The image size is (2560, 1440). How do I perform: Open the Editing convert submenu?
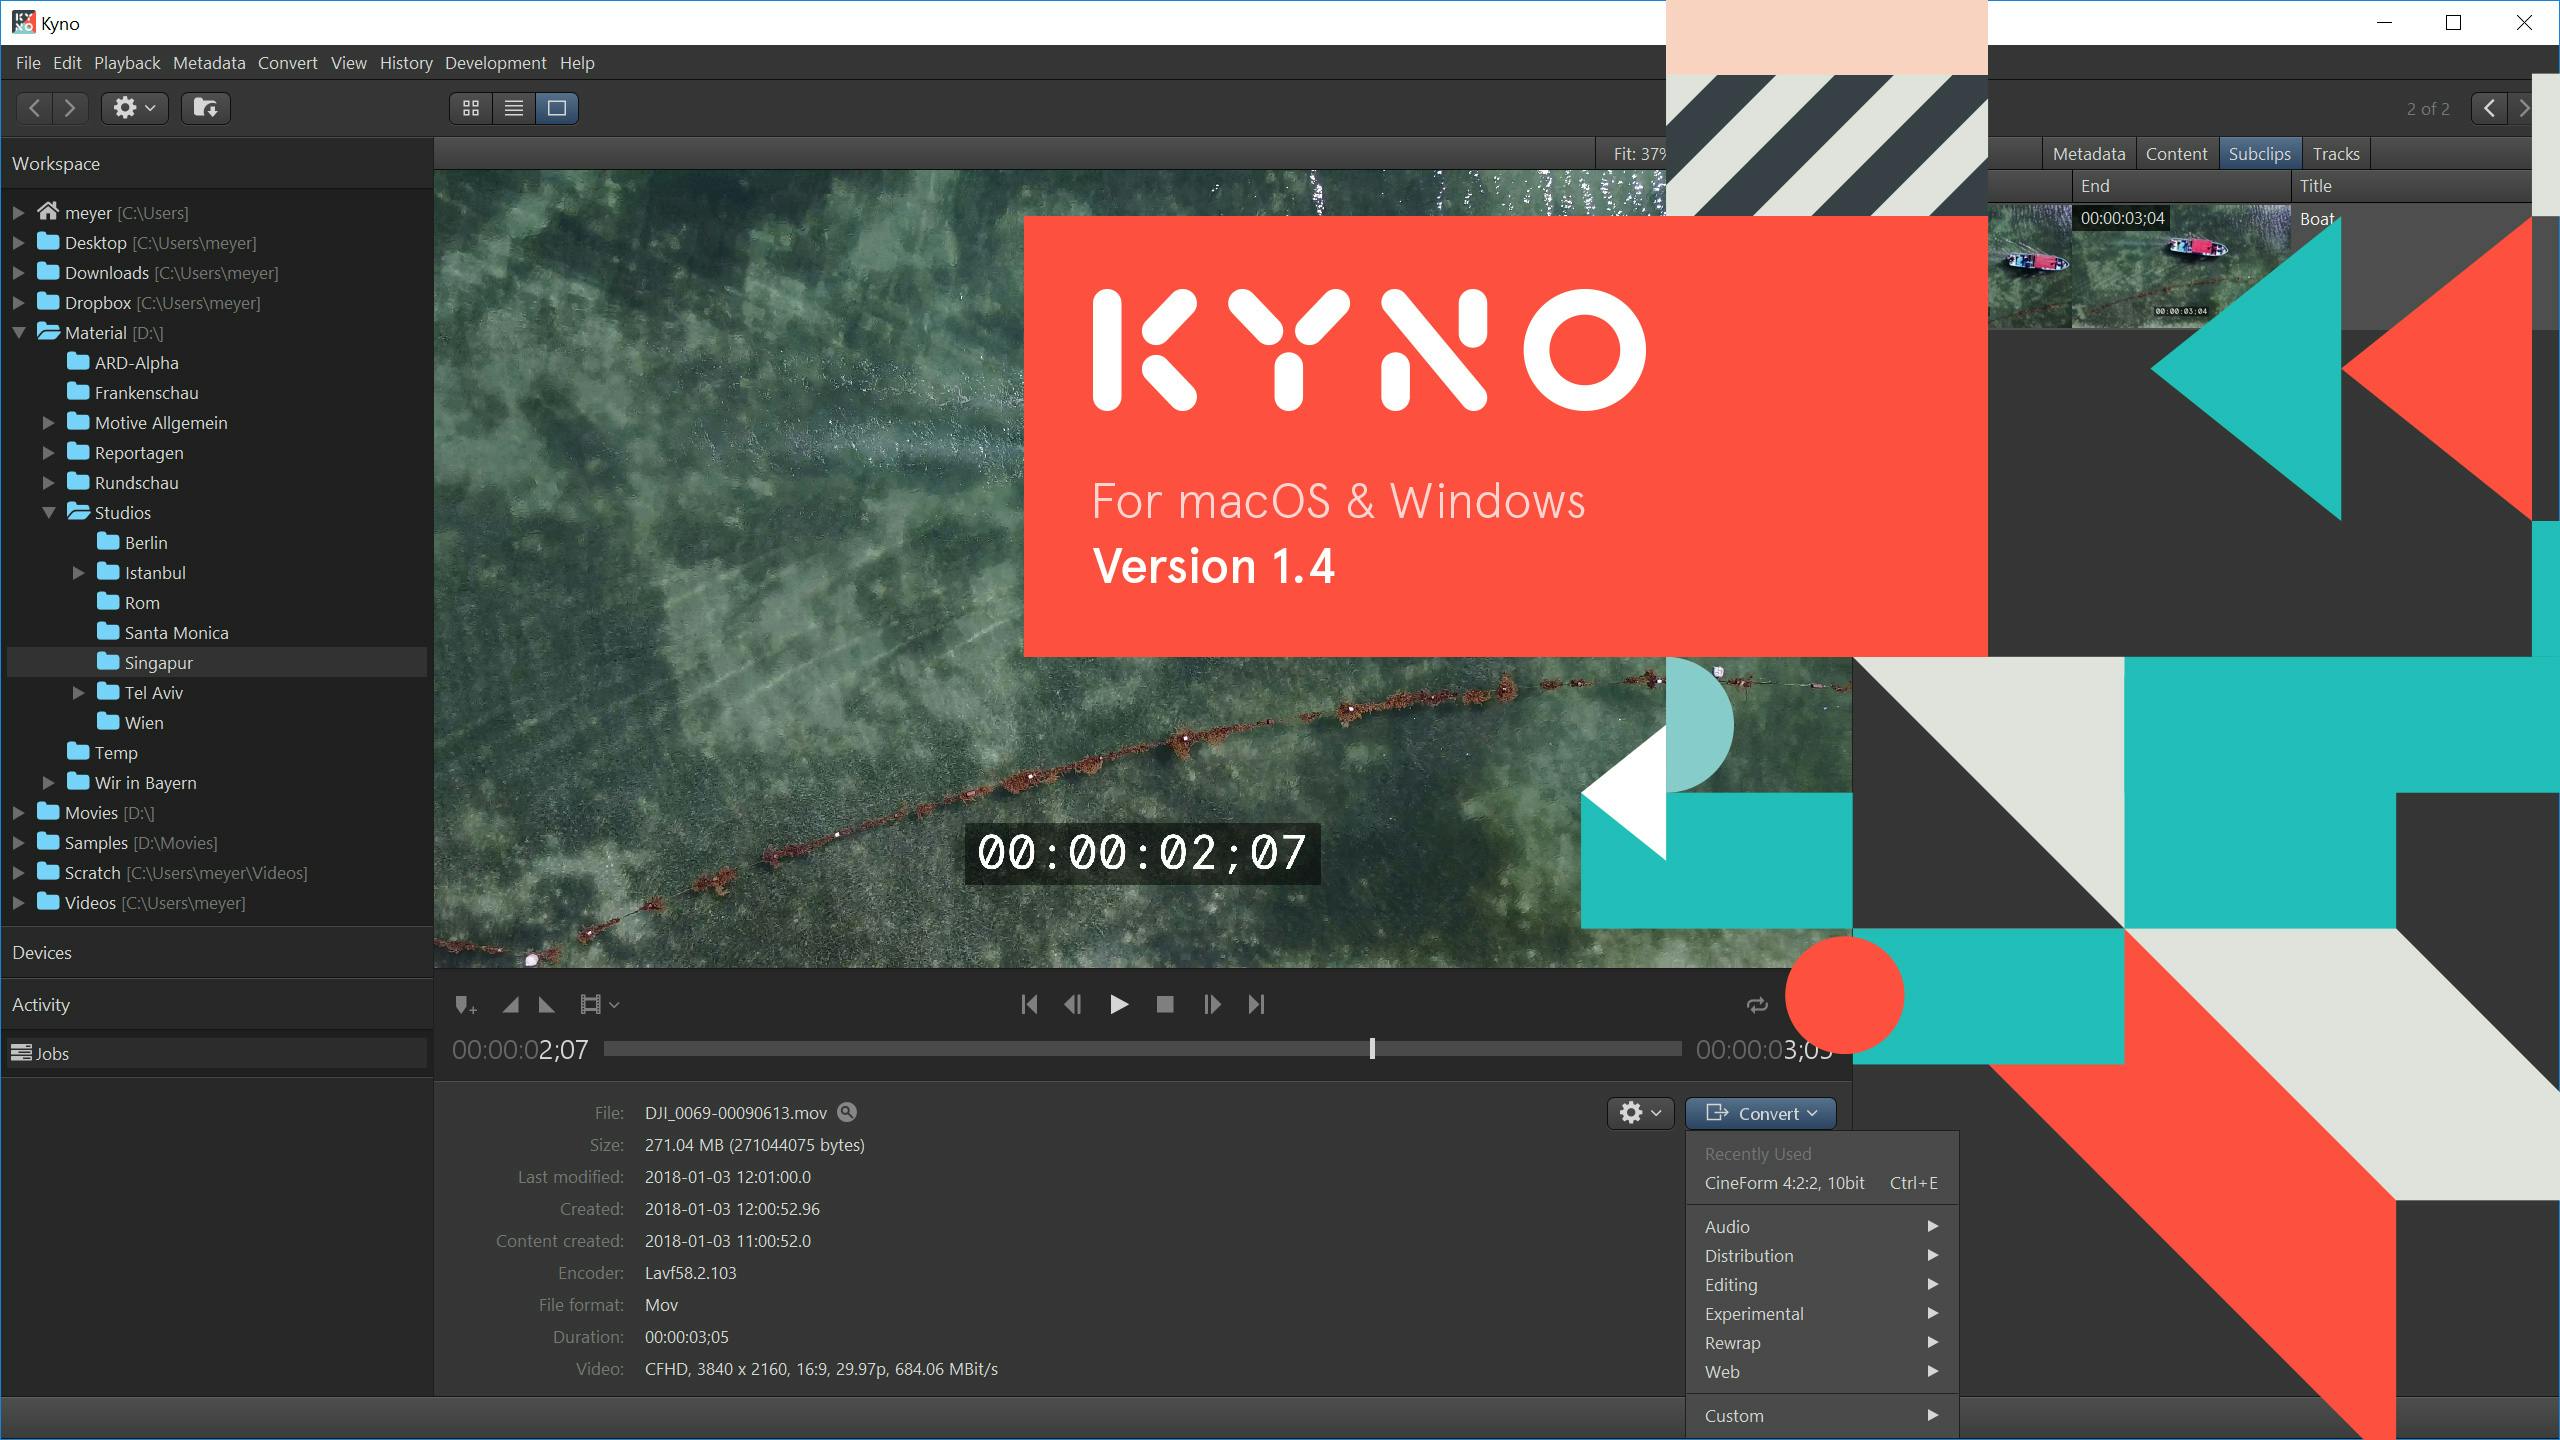pyautogui.click(x=1821, y=1285)
